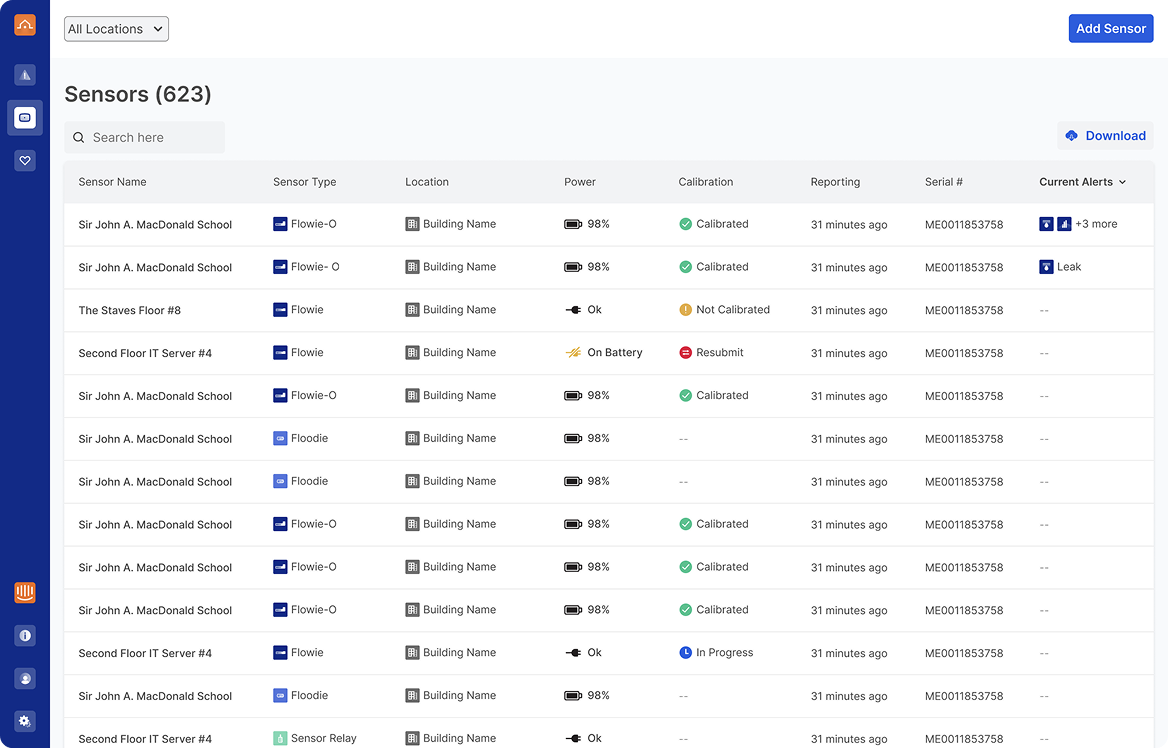Click the Resubmit status text
This screenshot has width=1168, height=749.
(x=720, y=353)
